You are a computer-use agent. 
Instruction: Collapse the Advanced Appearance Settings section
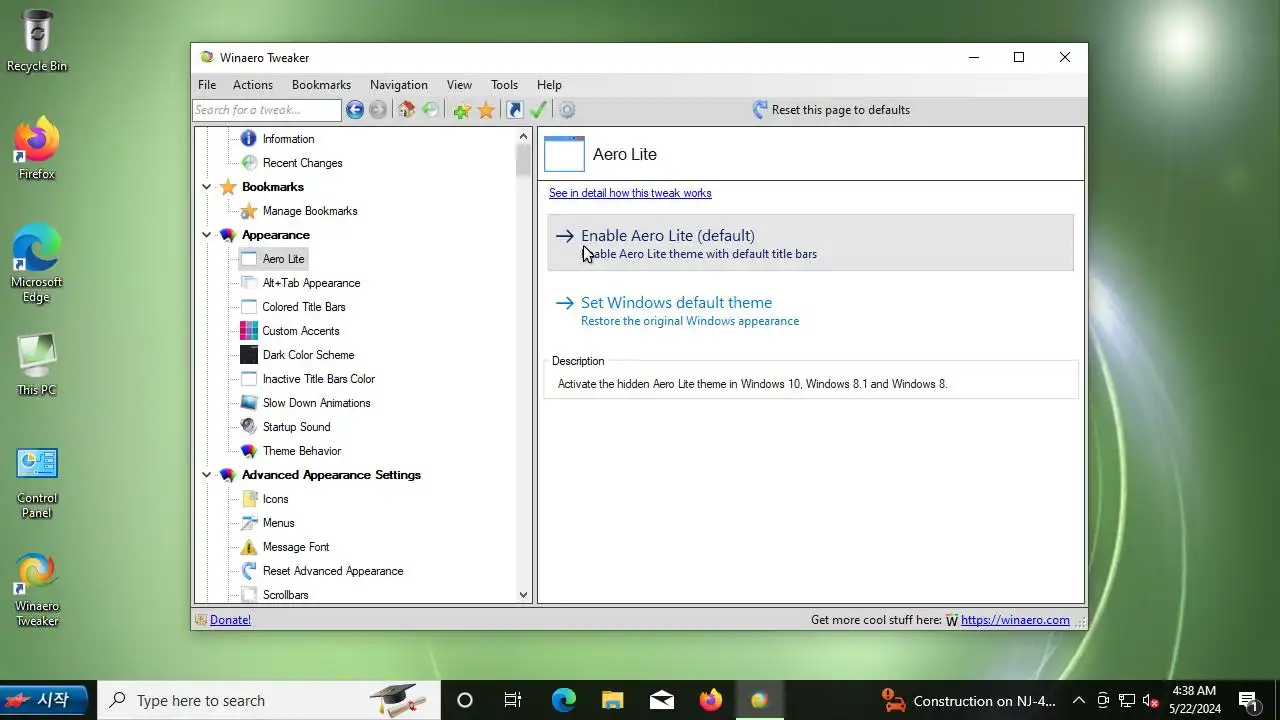point(207,475)
